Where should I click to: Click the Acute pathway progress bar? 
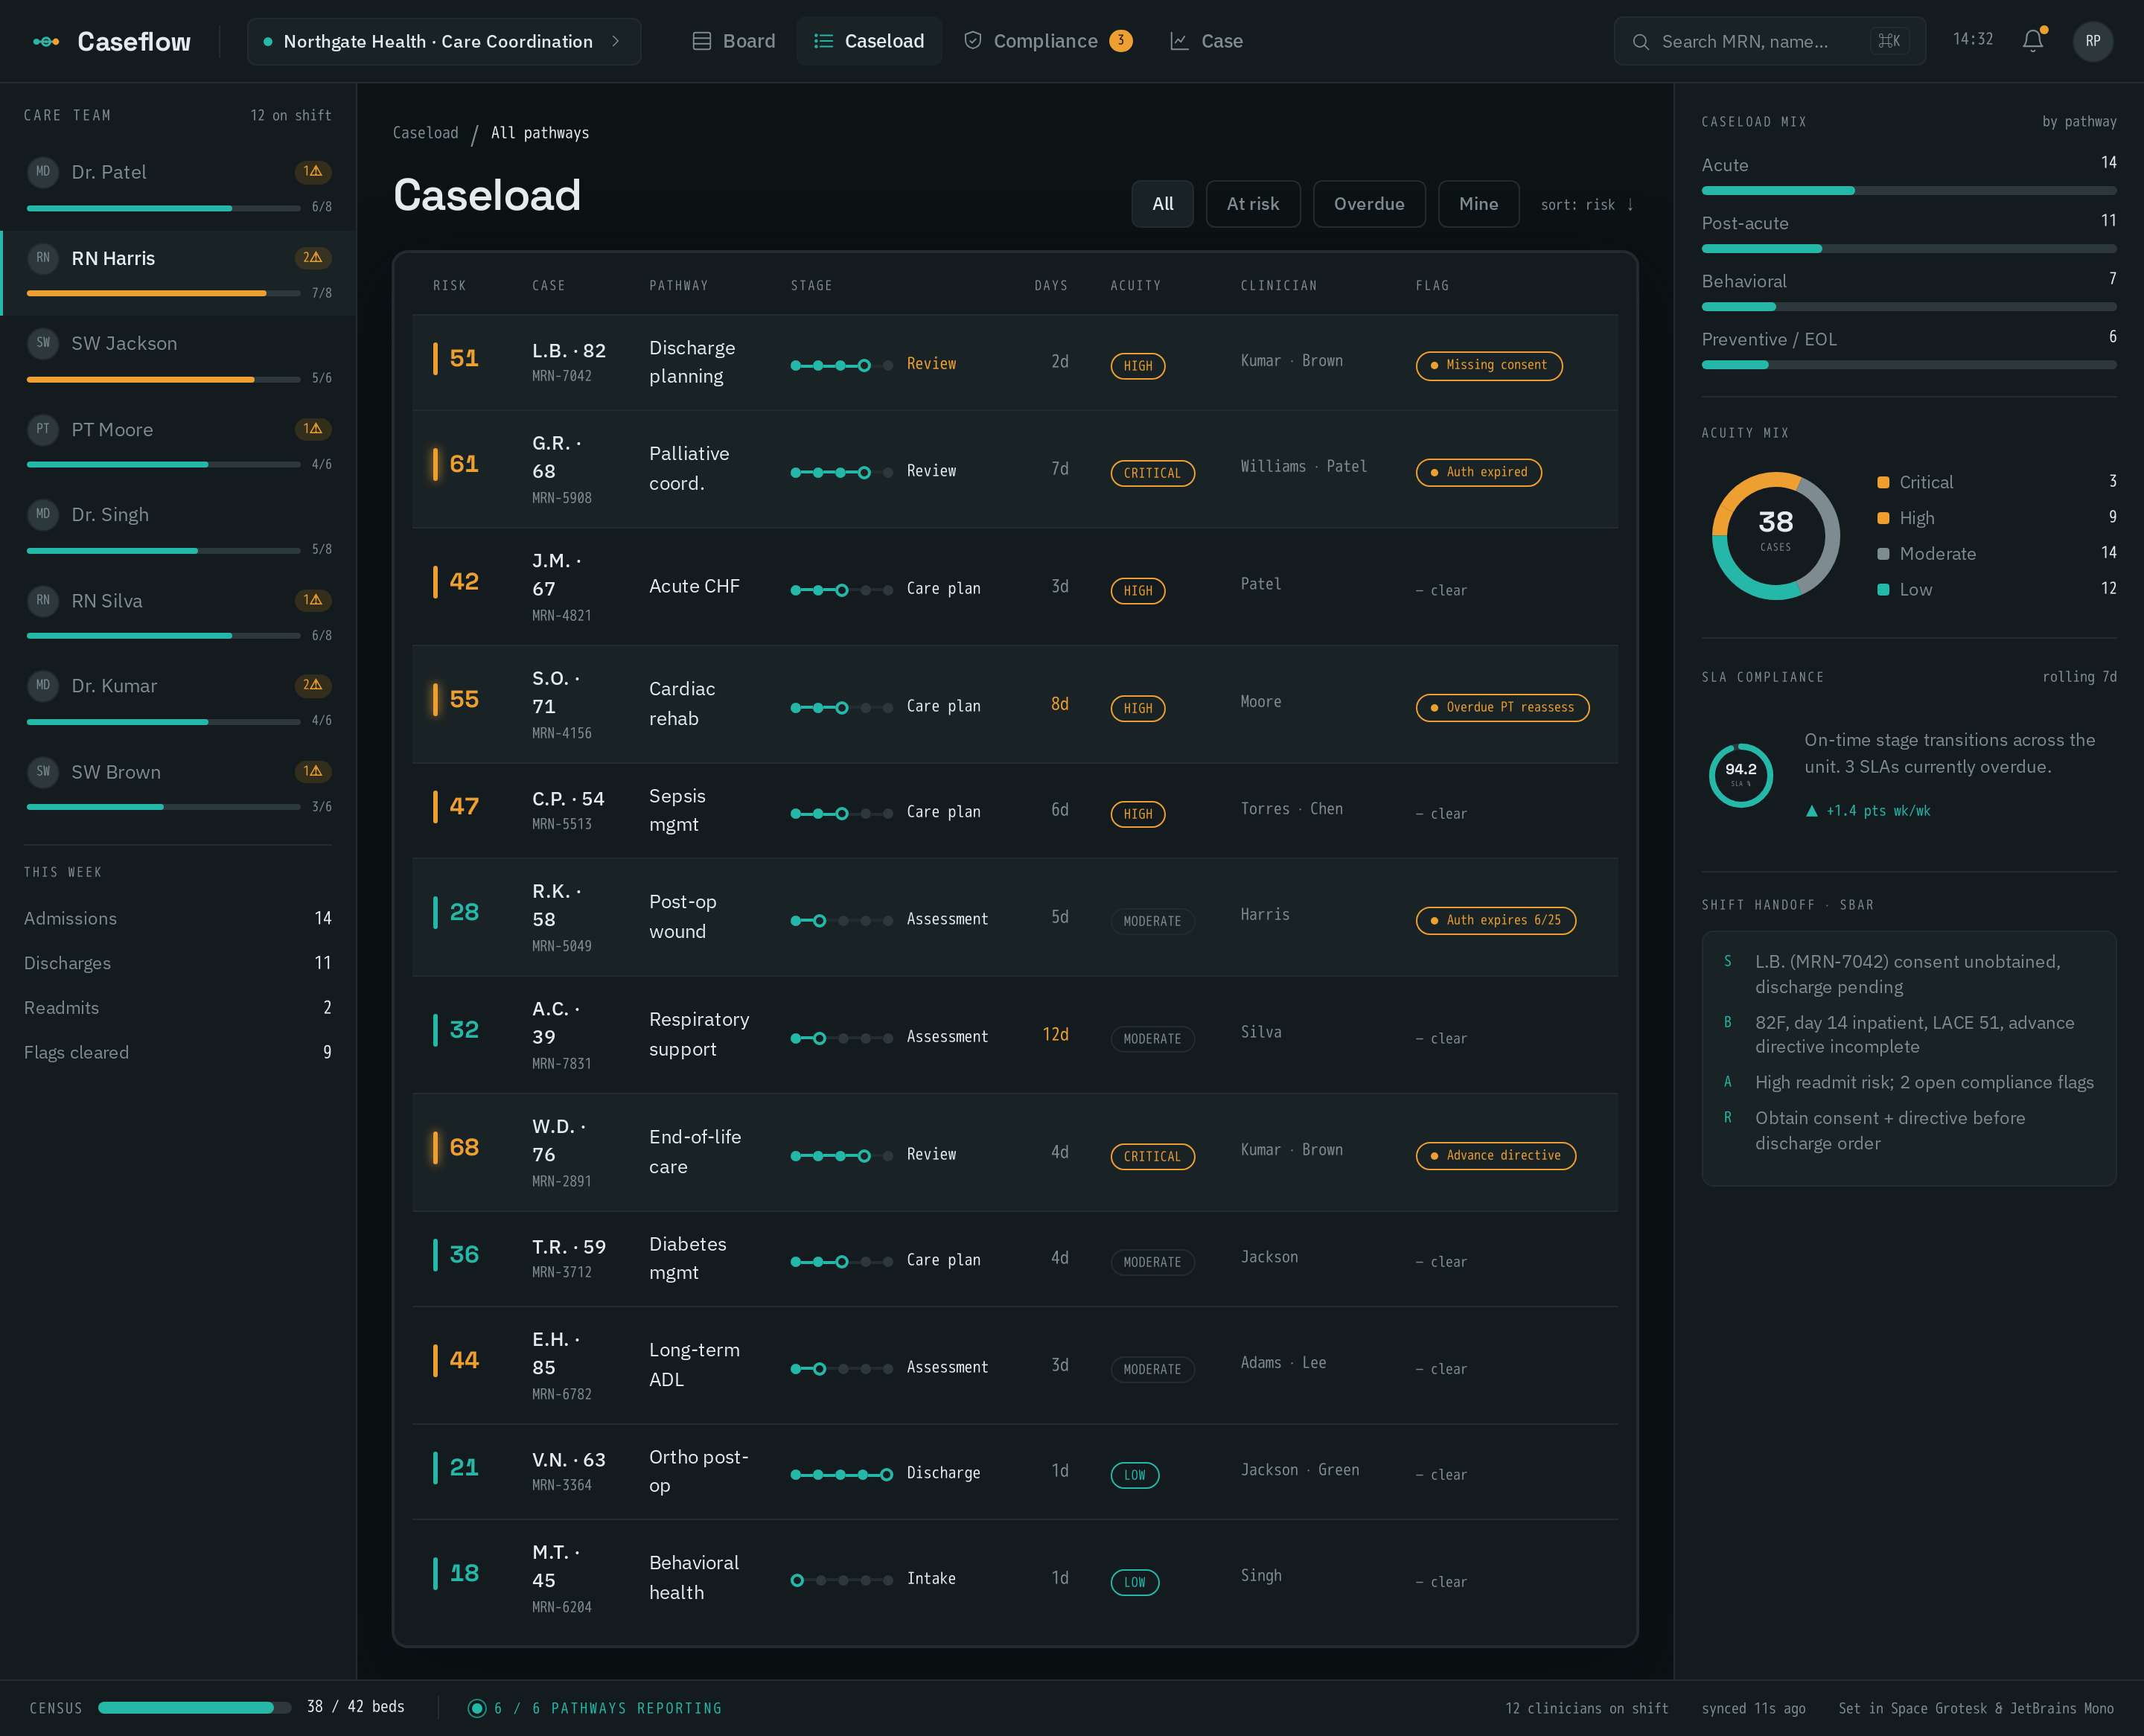[1909, 191]
